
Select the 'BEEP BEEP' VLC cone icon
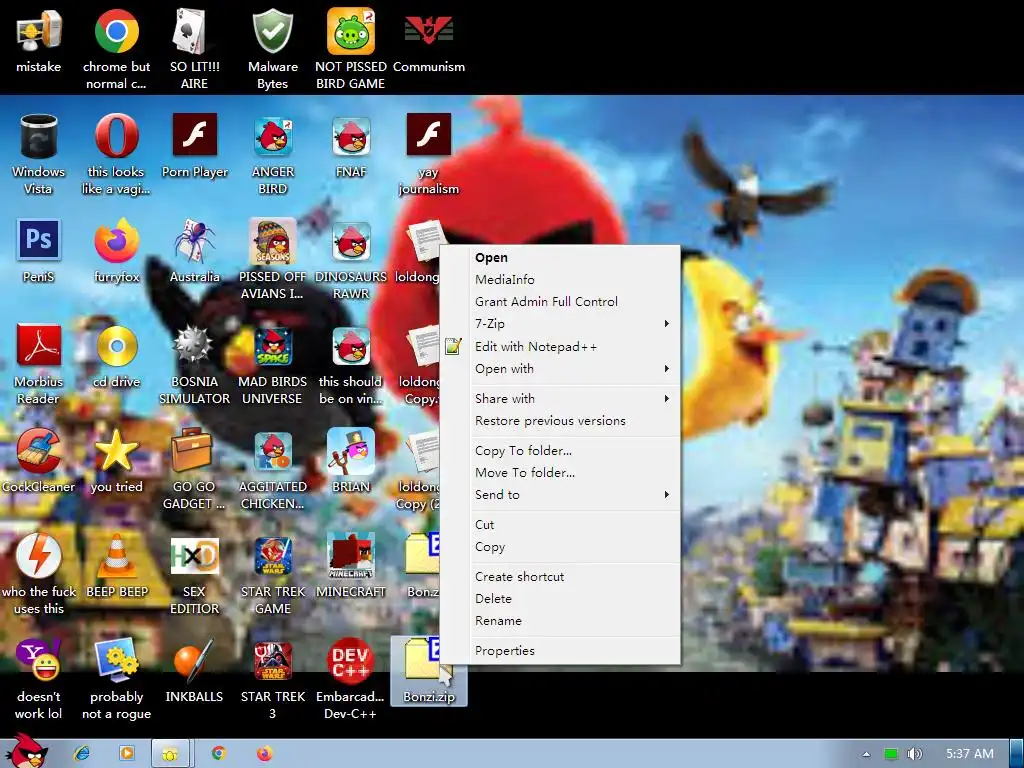pos(116,556)
